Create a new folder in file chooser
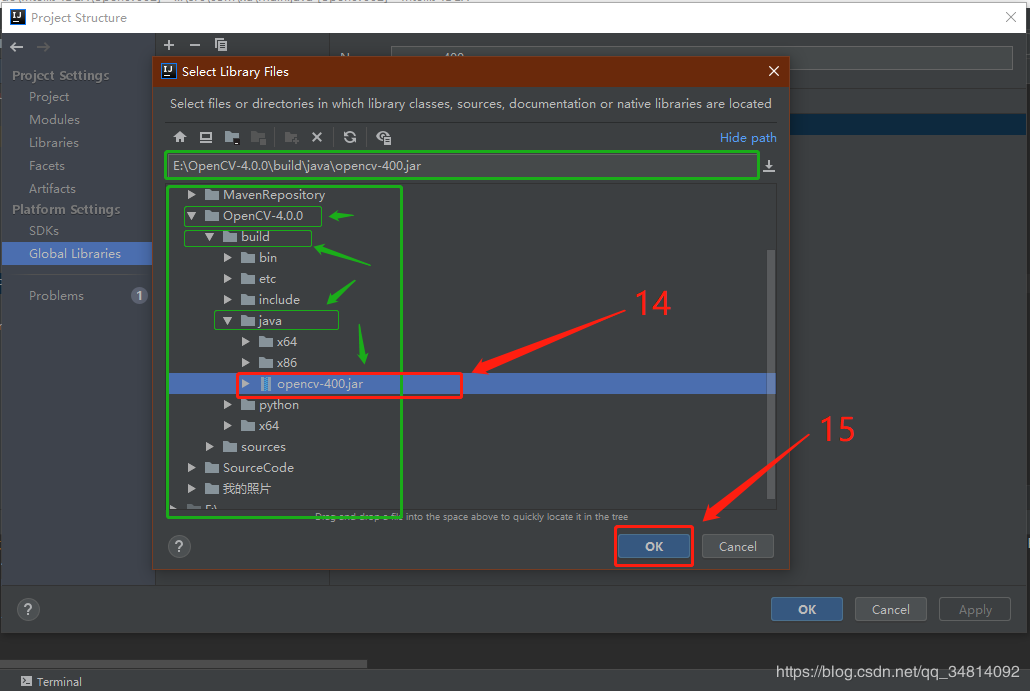 click(x=292, y=137)
